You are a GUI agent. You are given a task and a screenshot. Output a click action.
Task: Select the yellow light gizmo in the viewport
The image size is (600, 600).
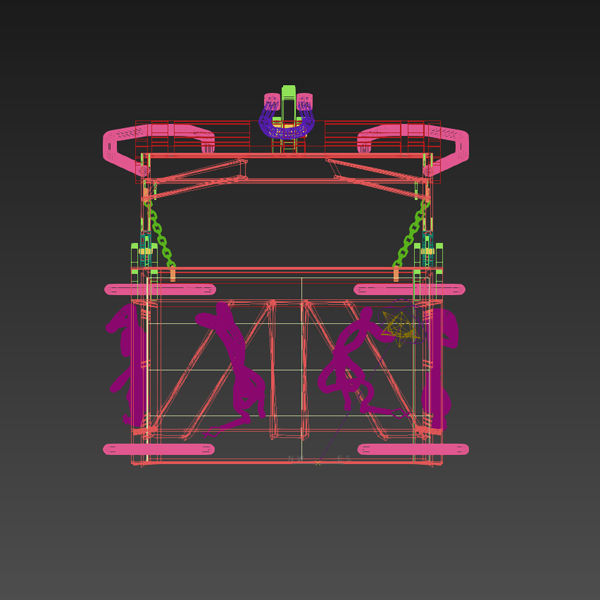[x=400, y=329]
